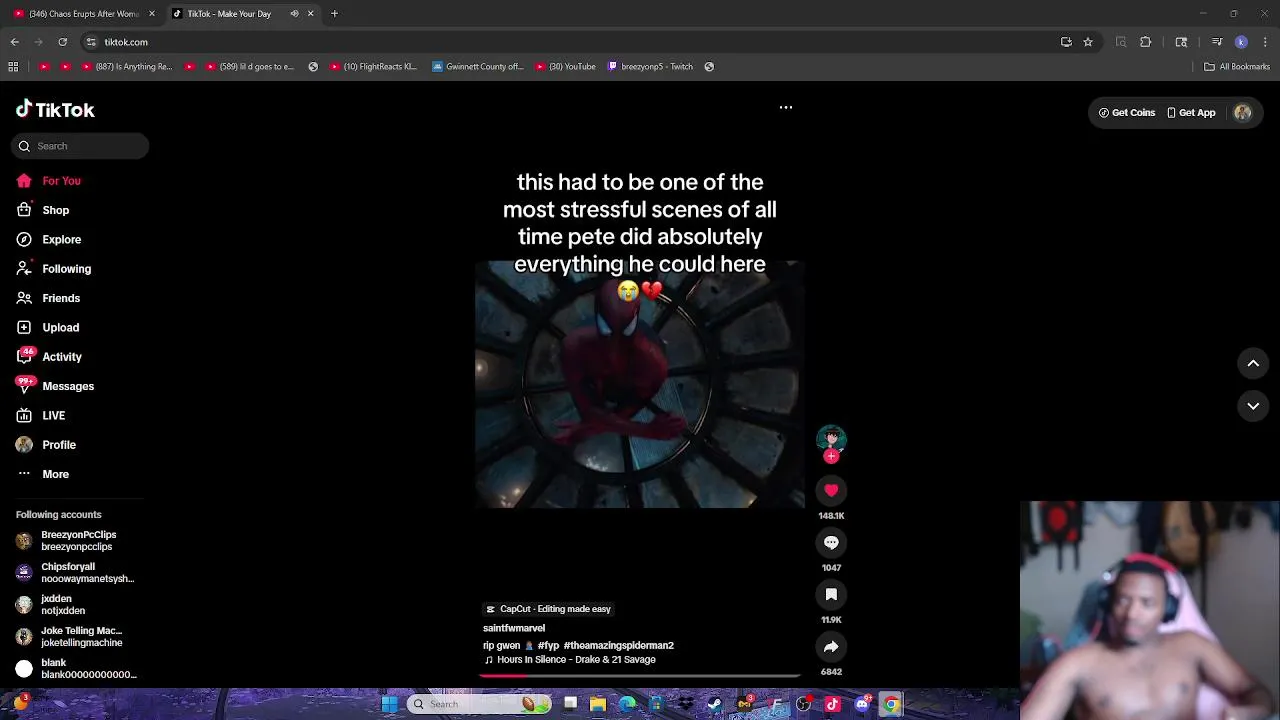Seek on the video progress bar
This screenshot has height=720, width=1280.
coord(640,676)
